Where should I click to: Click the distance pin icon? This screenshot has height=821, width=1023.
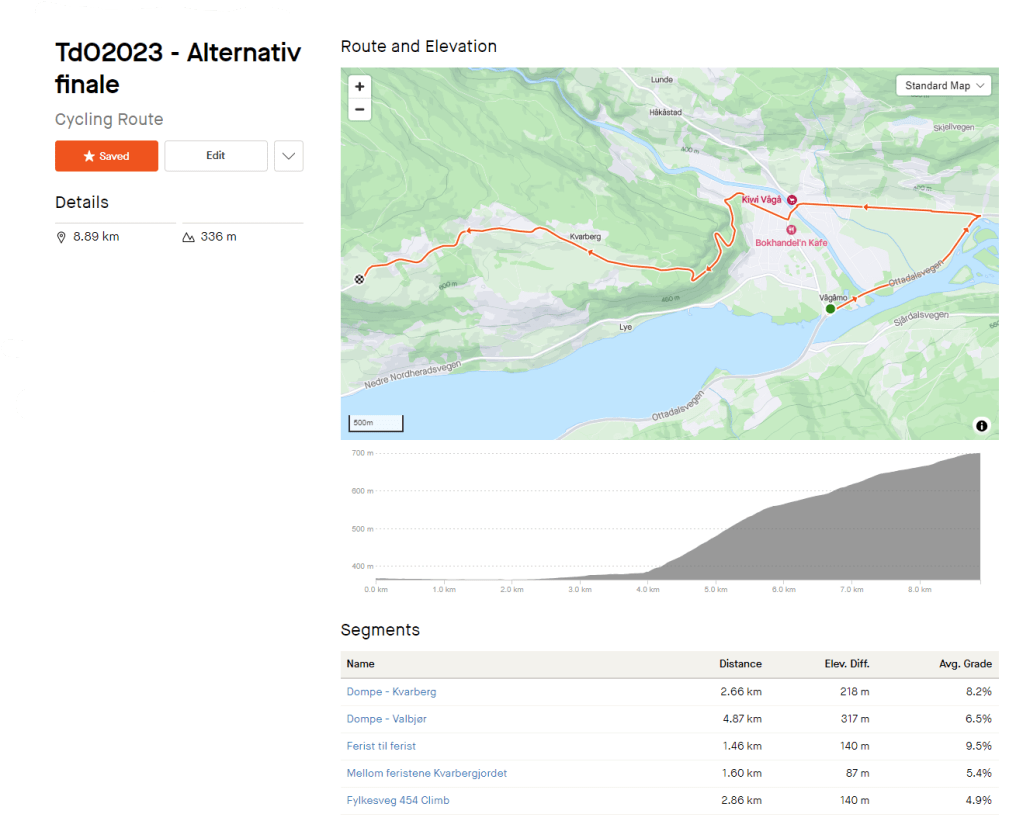[x=61, y=237]
